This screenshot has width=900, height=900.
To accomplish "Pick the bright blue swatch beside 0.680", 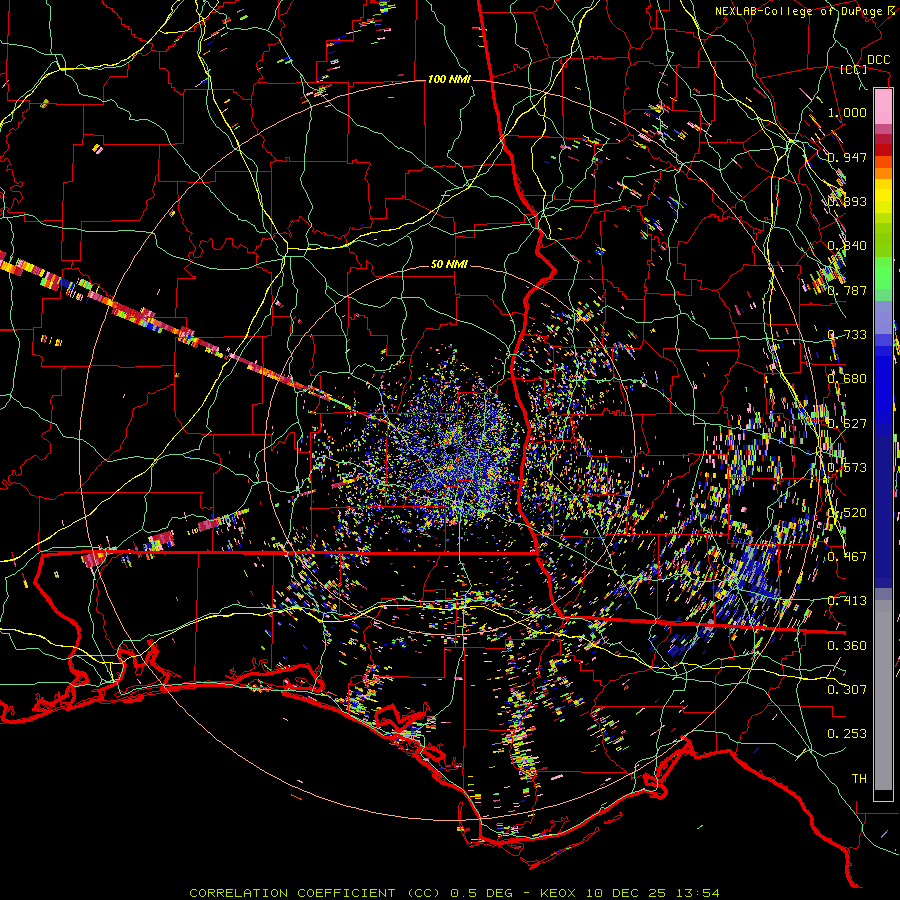I will pyautogui.click(x=883, y=383).
